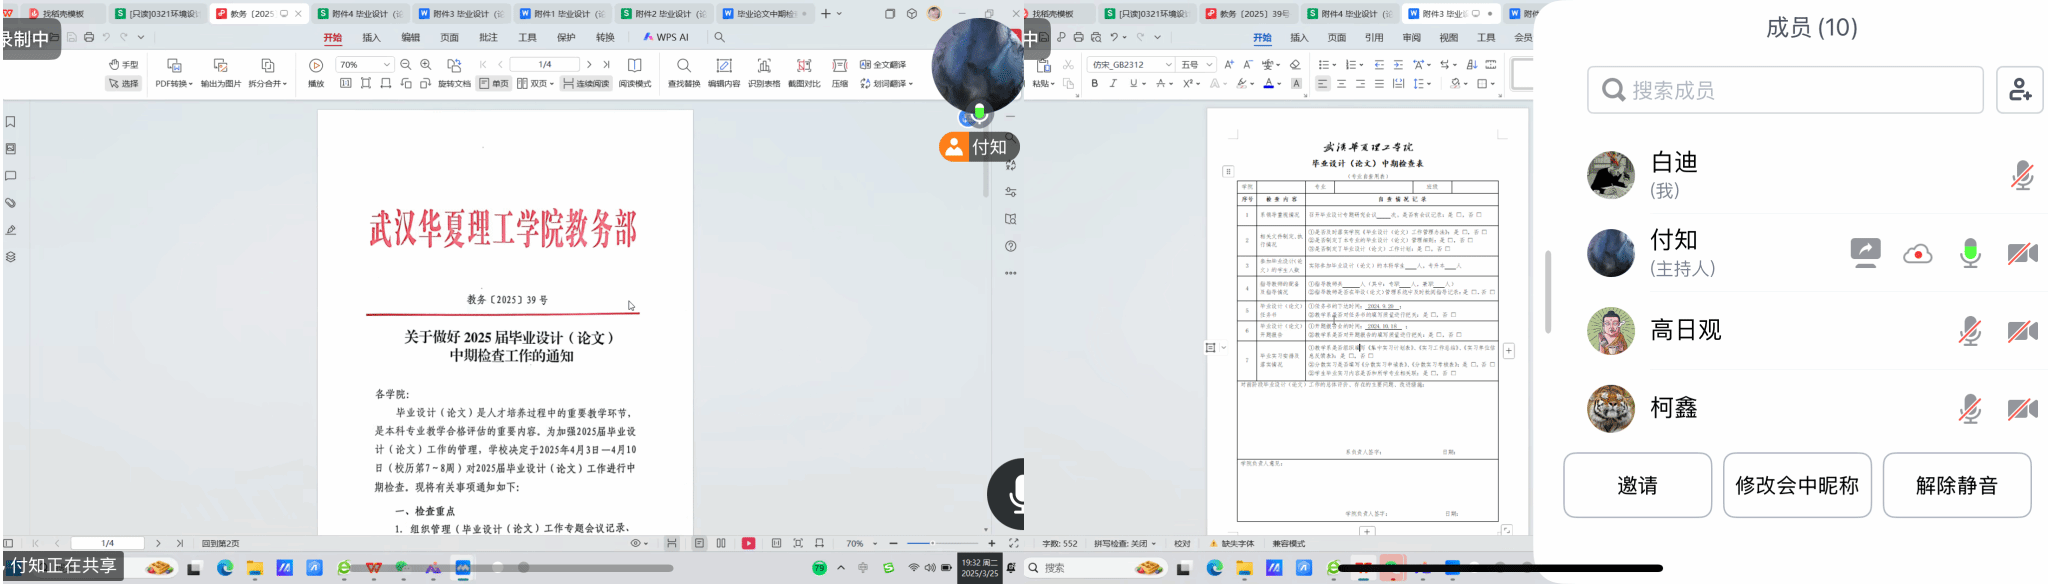
Task: Click the center align icon in Word ribbon
Action: [1341, 84]
